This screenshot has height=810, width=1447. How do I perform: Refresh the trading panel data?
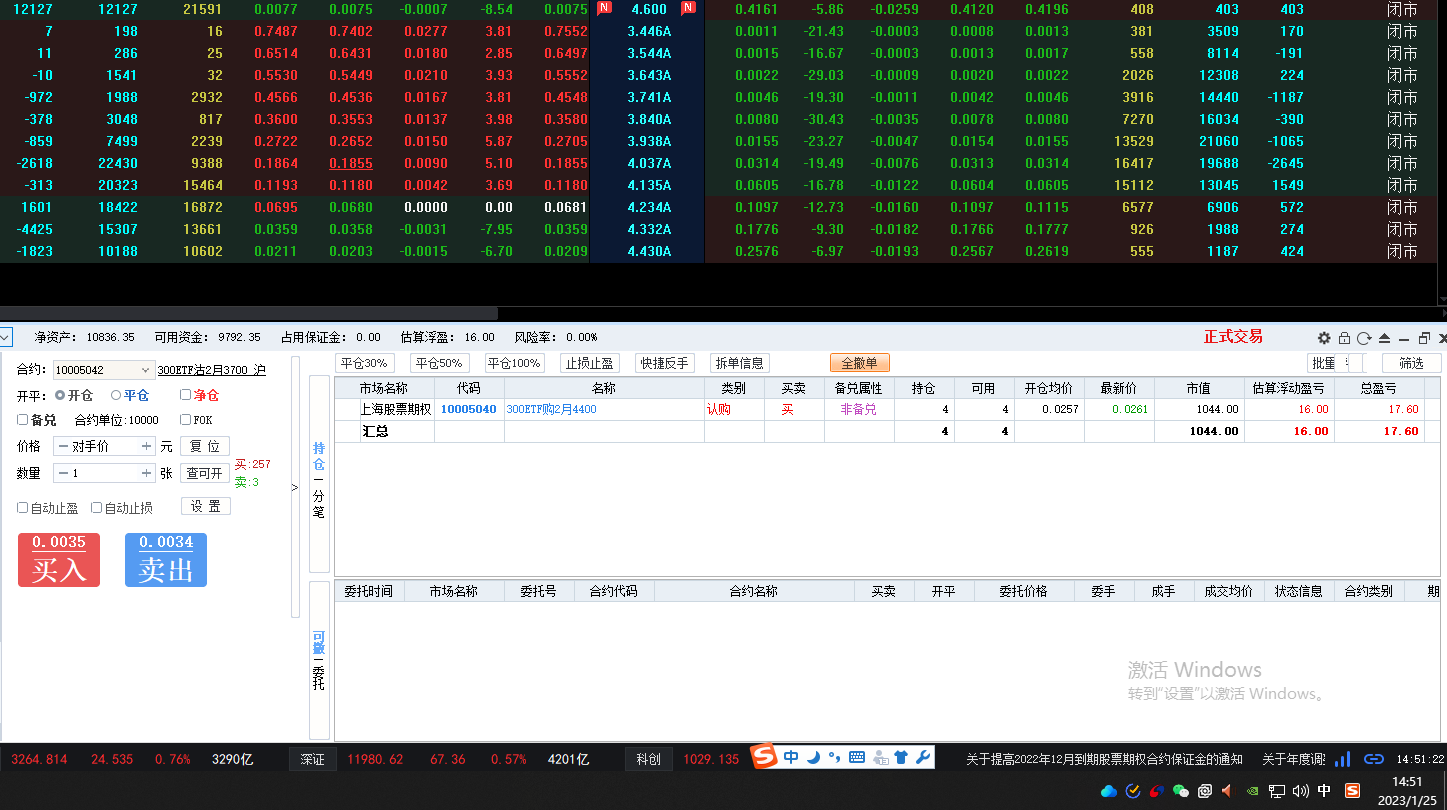(x=1364, y=338)
